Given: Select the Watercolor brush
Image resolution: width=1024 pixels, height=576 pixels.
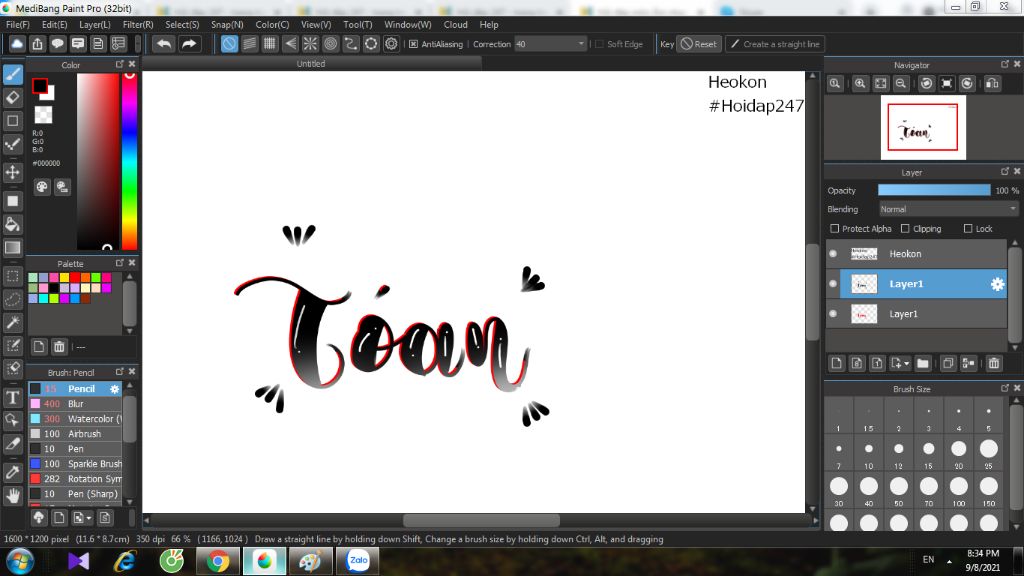Looking at the screenshot, I should pos(76,419).
